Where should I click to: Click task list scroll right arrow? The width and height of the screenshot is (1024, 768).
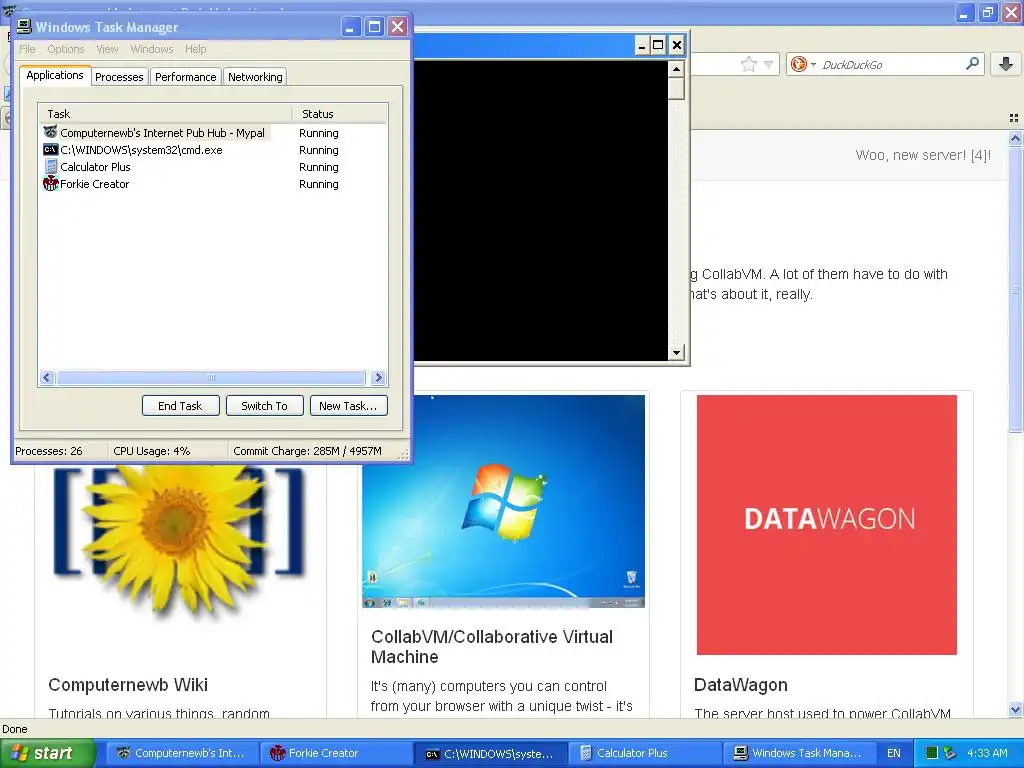coord(378,377)
